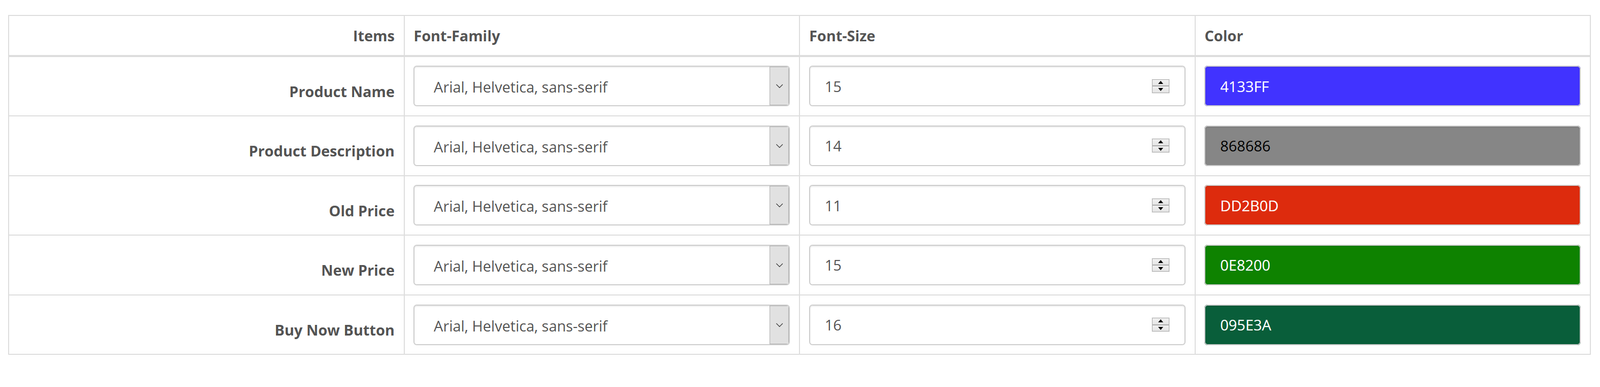Image resolution: width=1600 pixels, height=387 pixels.
Task: Open the Product Name font-family dropdown
Action: (x=601, y=86)
